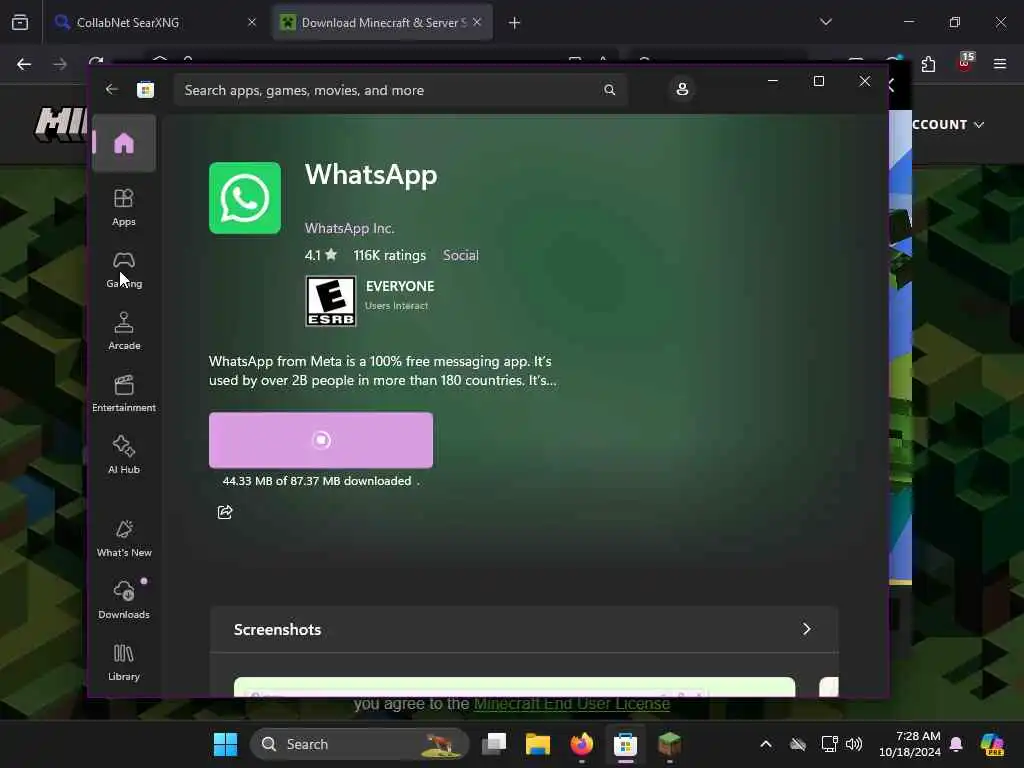Click the WhatsApp app logo
This screenshot has width=1024, height=768.
(x=245, y=198)
